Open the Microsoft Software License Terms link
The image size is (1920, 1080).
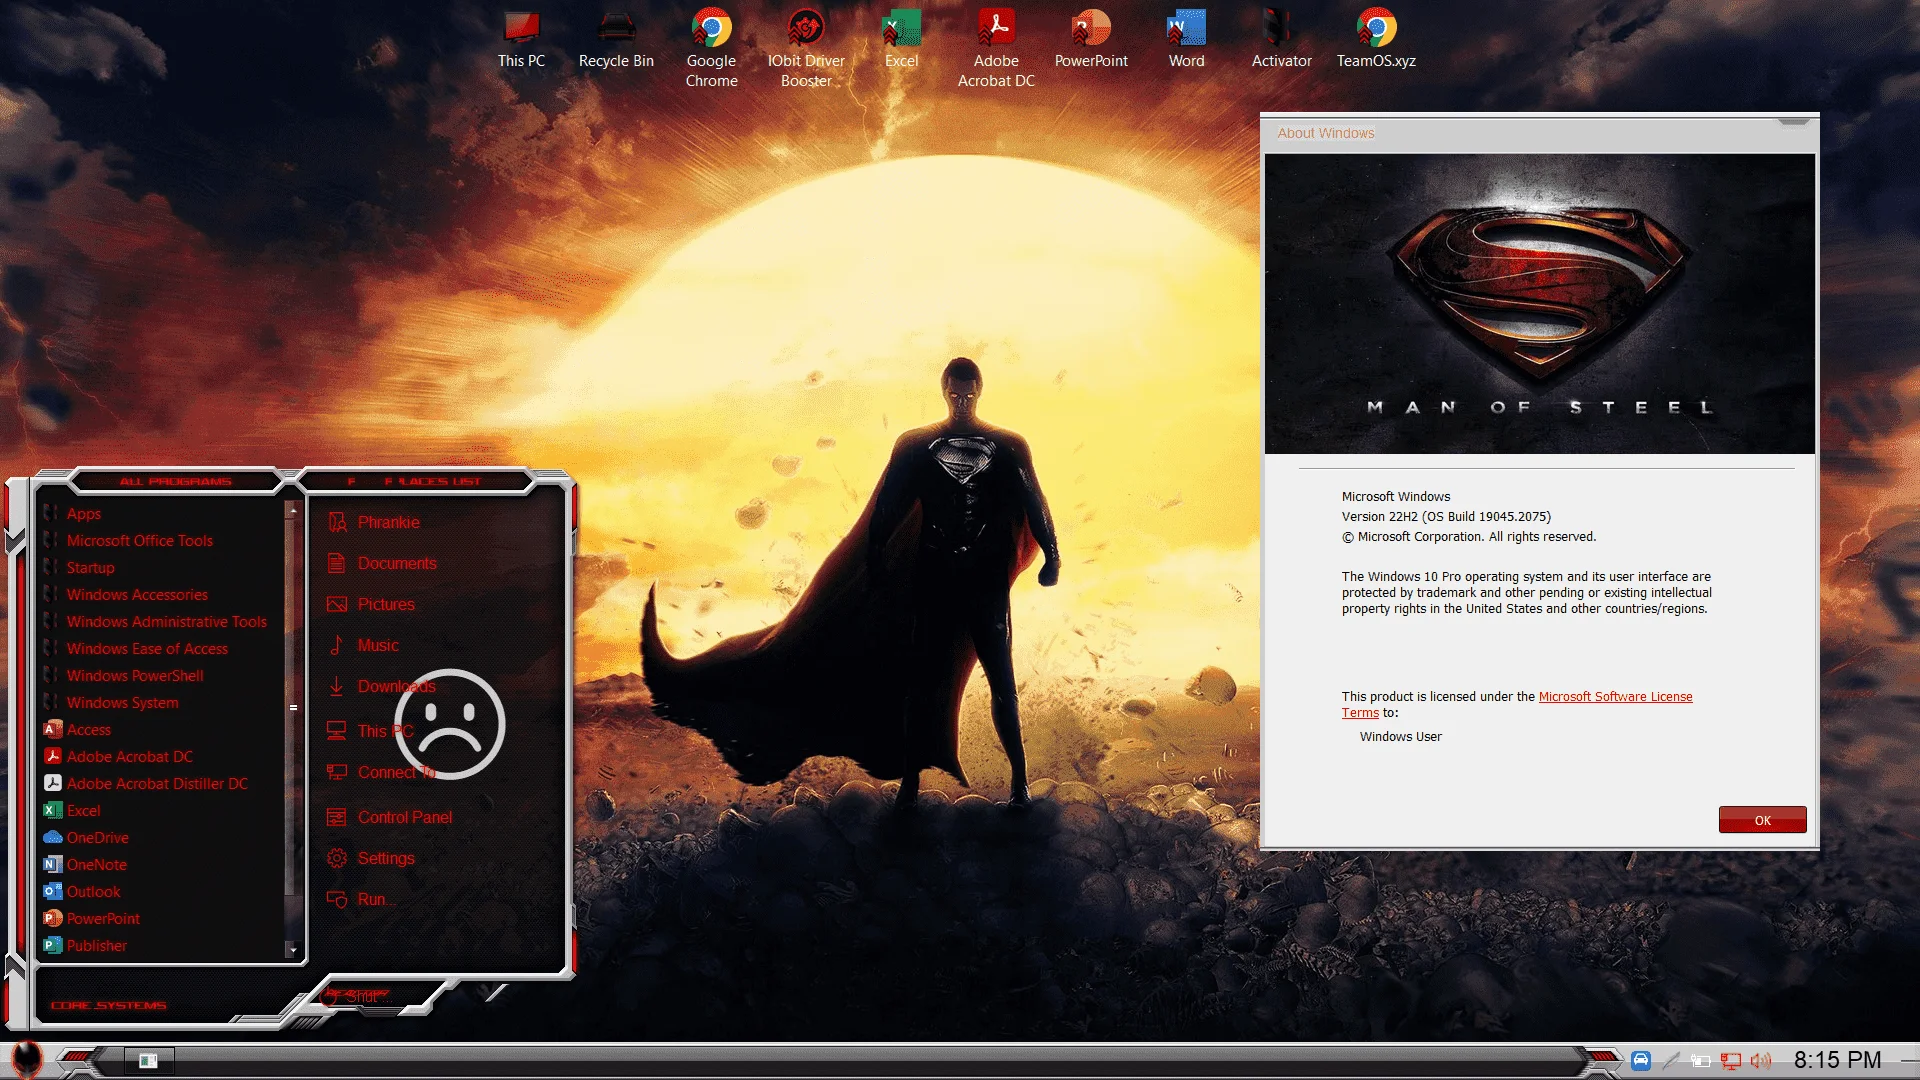coord(1517,704)
